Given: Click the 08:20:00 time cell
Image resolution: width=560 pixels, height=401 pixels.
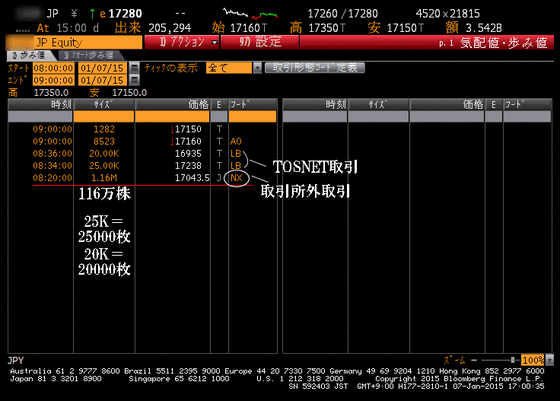Looking at the screenshot, I should tap(52, 177).
